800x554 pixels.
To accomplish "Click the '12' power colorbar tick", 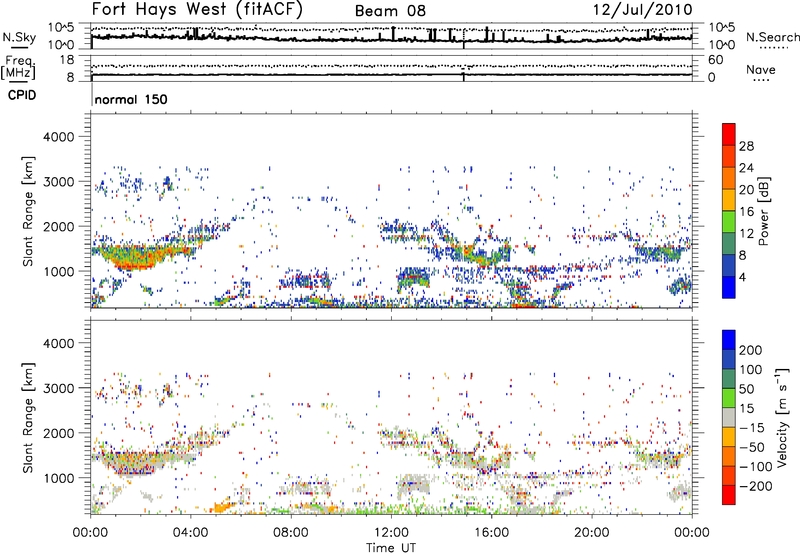I will click(746, 234).
